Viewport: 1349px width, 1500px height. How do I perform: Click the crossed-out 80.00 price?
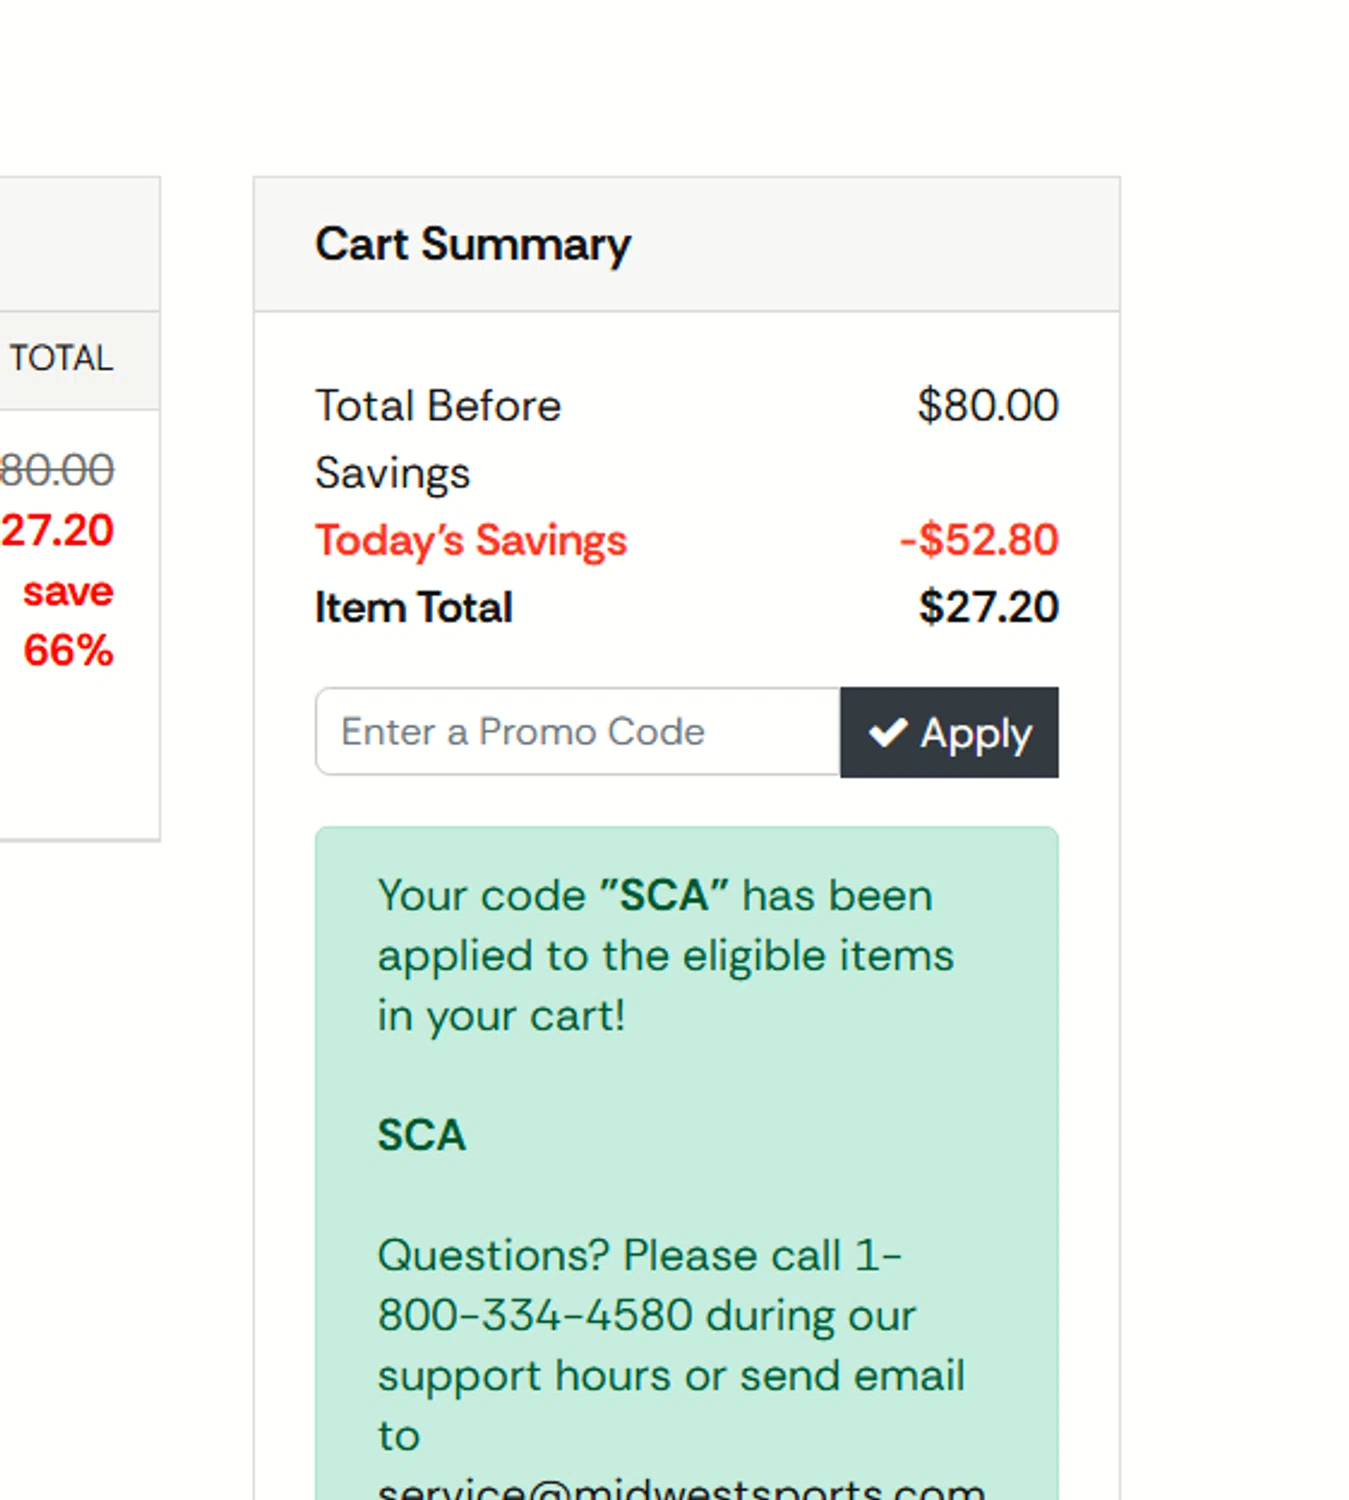(x=57, y=470)
